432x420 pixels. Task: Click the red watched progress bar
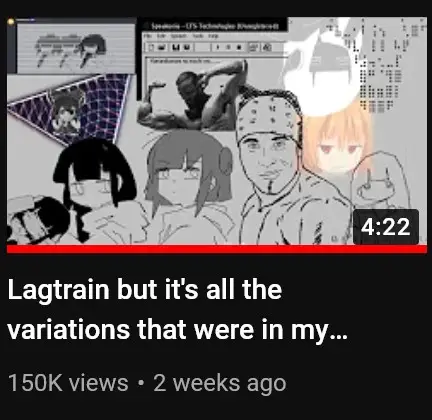tap(217, 249)
